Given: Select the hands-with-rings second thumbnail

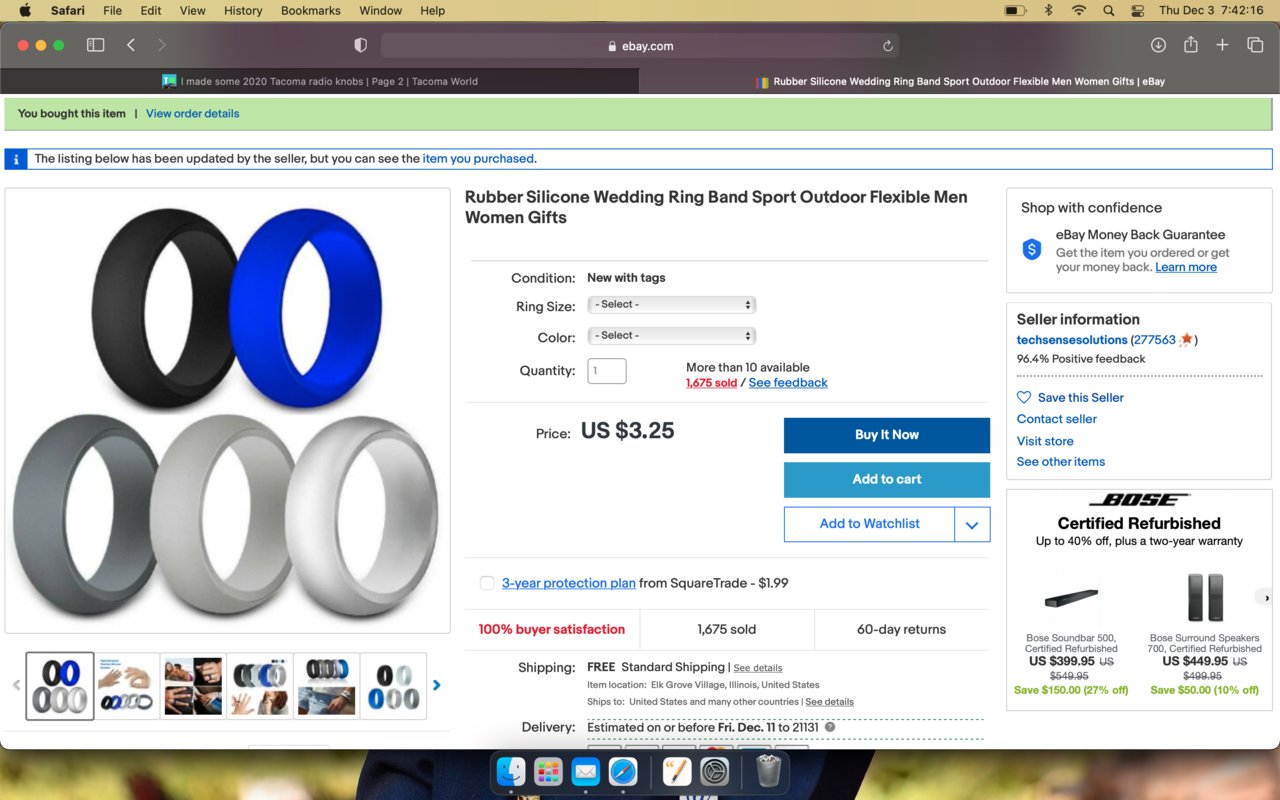Looking at the screenshot, I should pos(127,686).
